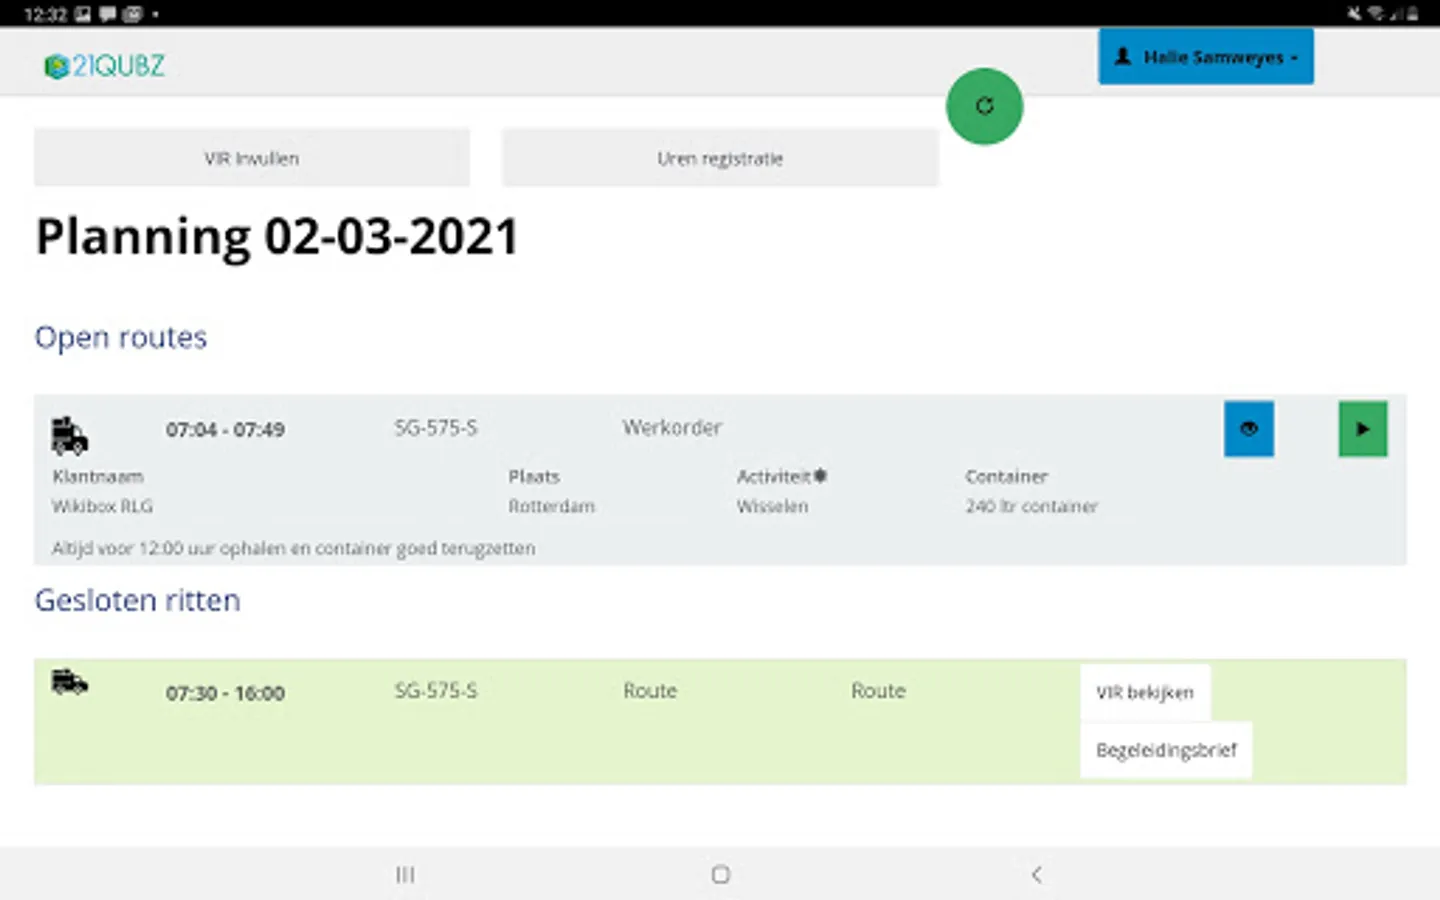
Task: Click customer name Wikibox RLG
Action: 102,506
